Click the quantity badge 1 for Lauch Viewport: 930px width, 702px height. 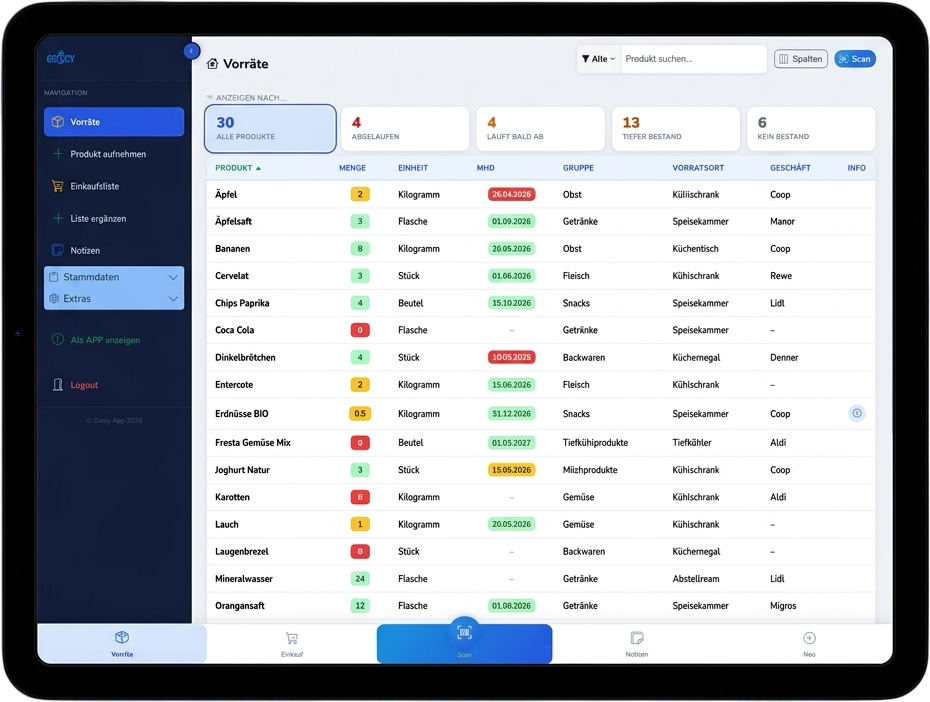point(360,525)
